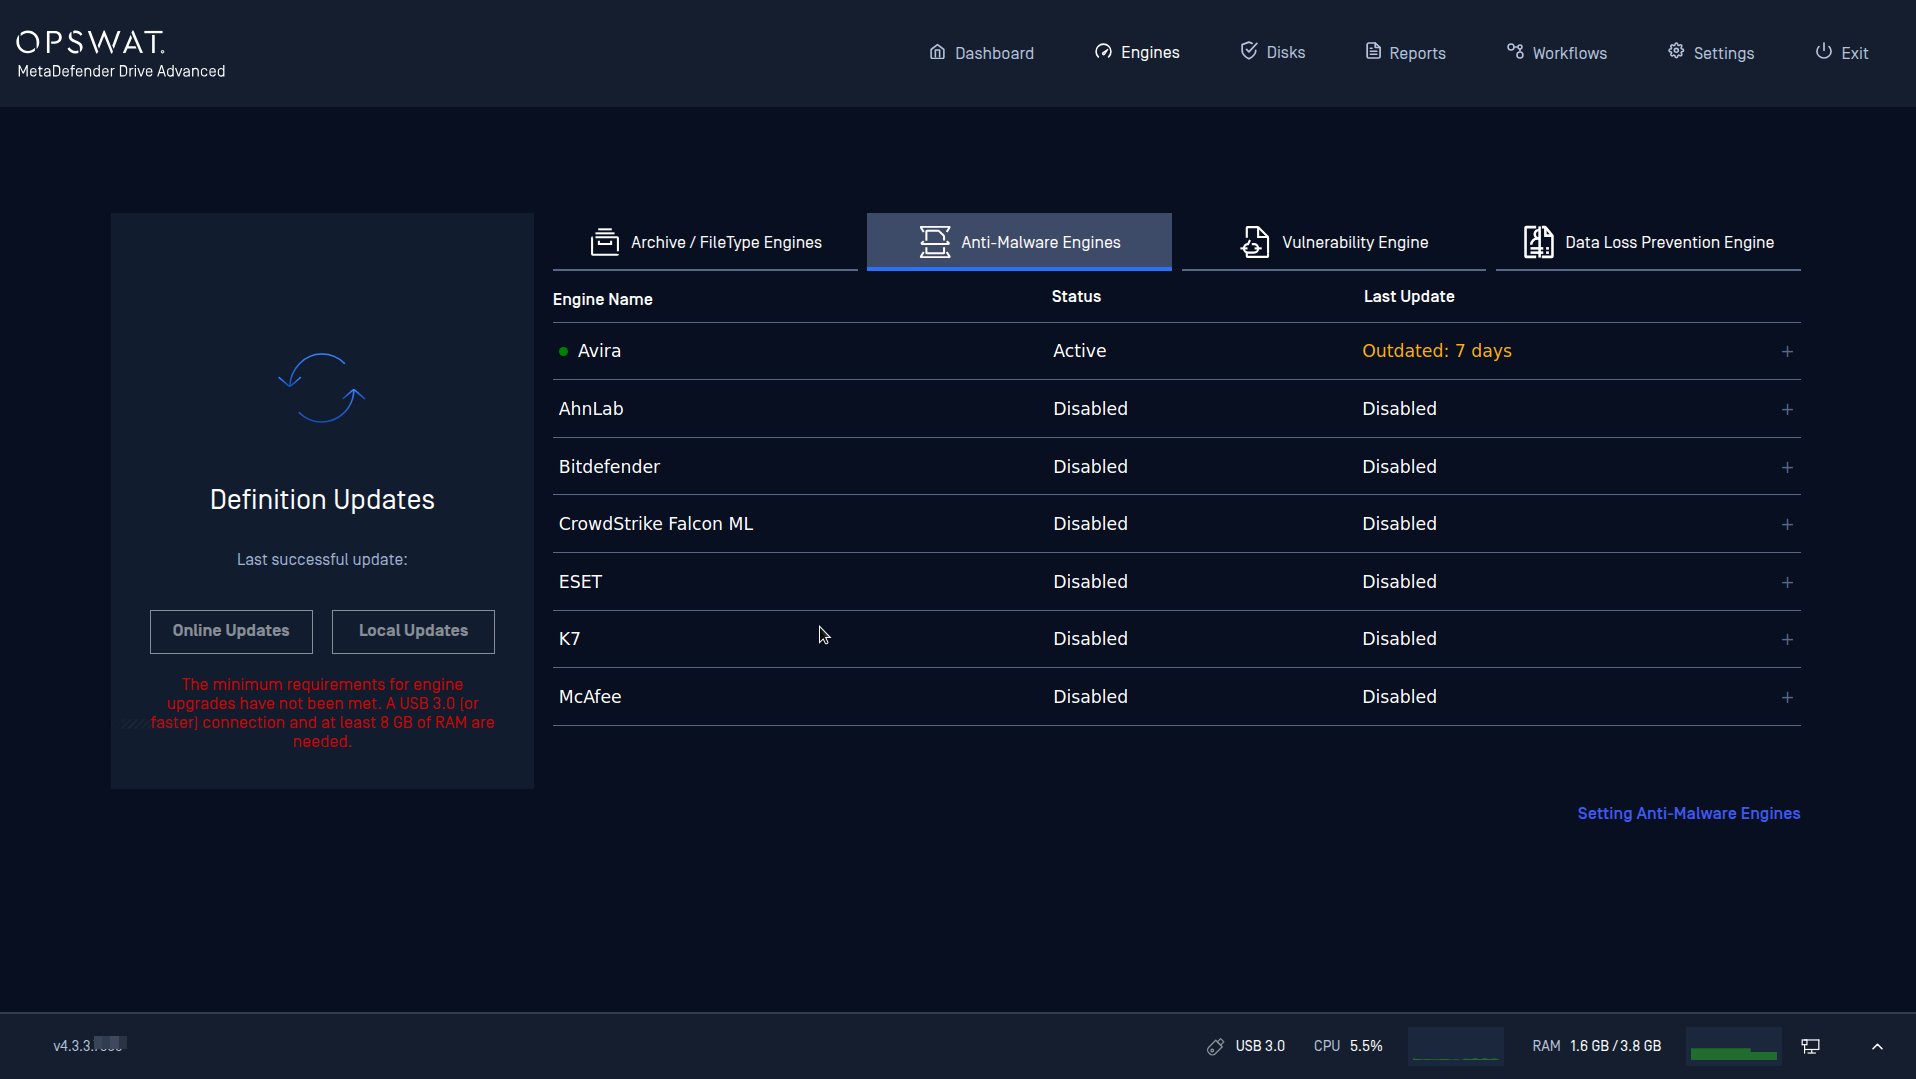Expand the K7 engine row
1916x1079 pixels.
[x=1787, y=640]
